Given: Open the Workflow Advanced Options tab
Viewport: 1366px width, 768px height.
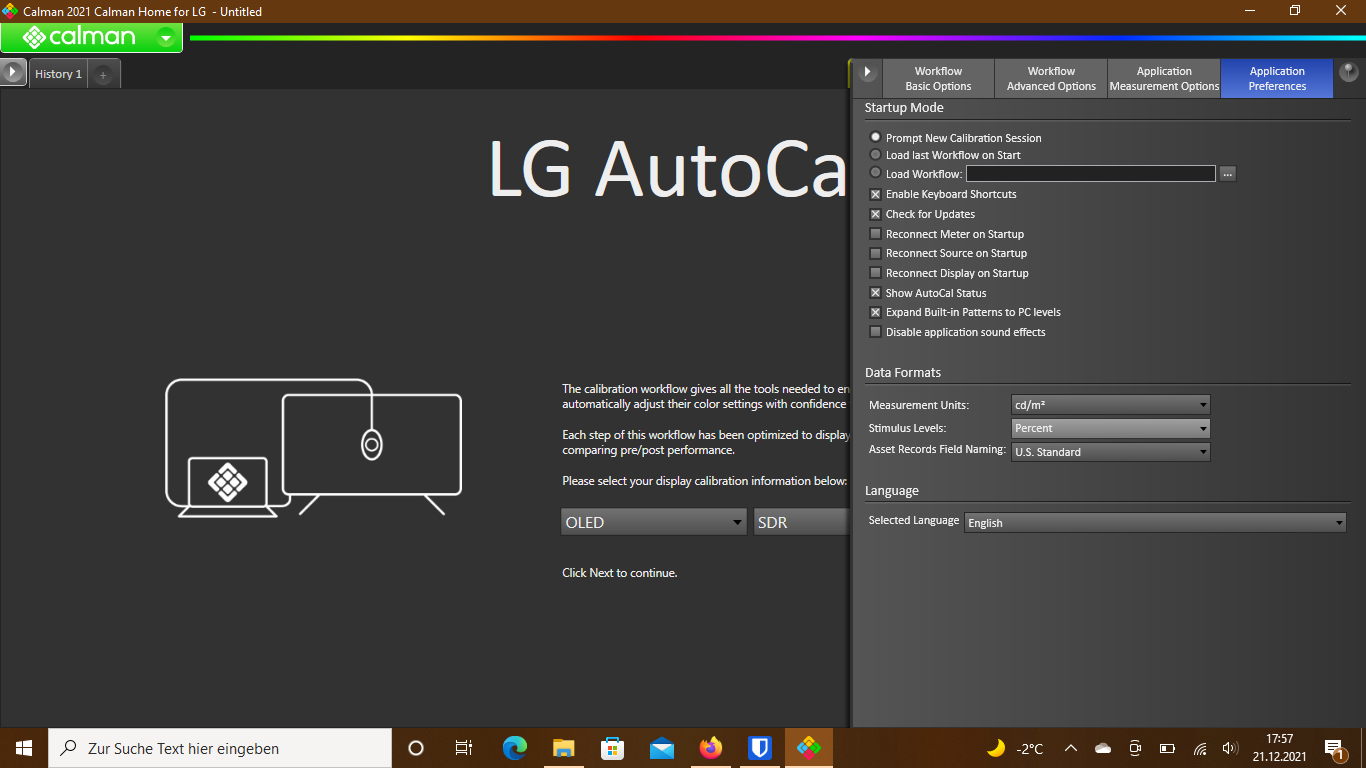Looking at the screenshot, I should point(1051,79).
